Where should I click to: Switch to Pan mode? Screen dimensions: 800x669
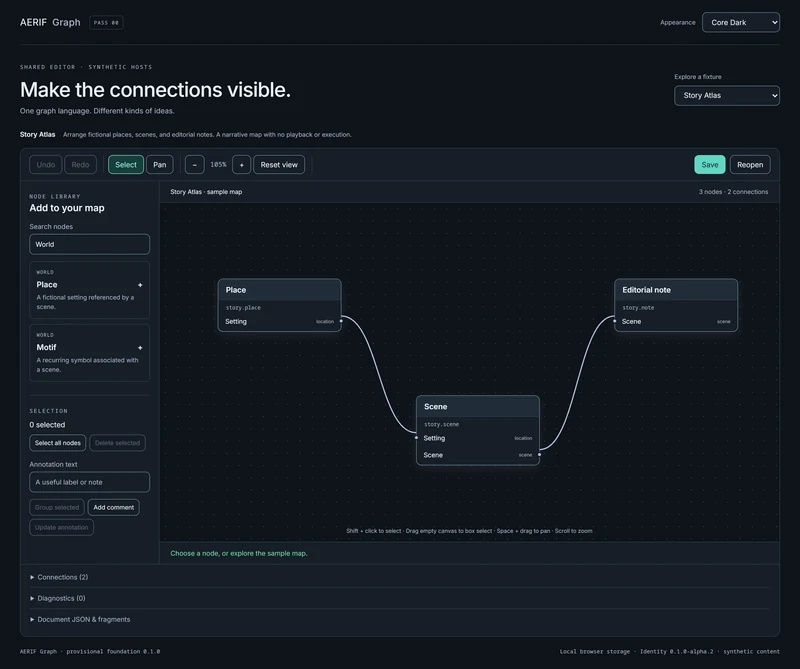tap(160, 165)
